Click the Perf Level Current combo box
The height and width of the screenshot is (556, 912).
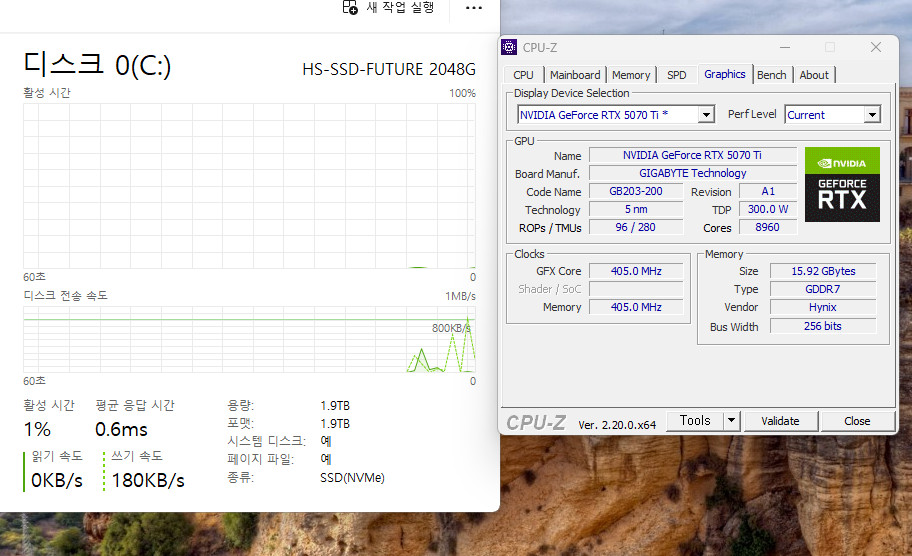click(832, 115)
